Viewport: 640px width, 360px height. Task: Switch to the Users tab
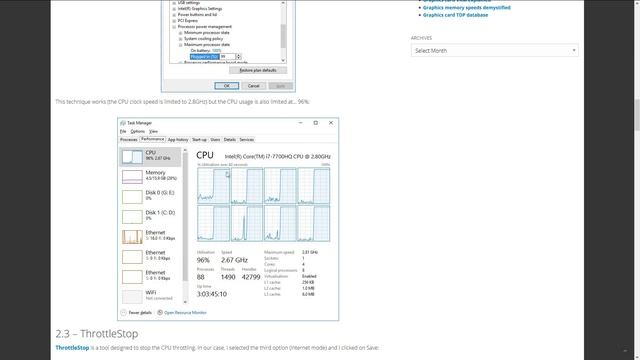tap(215, 140)
